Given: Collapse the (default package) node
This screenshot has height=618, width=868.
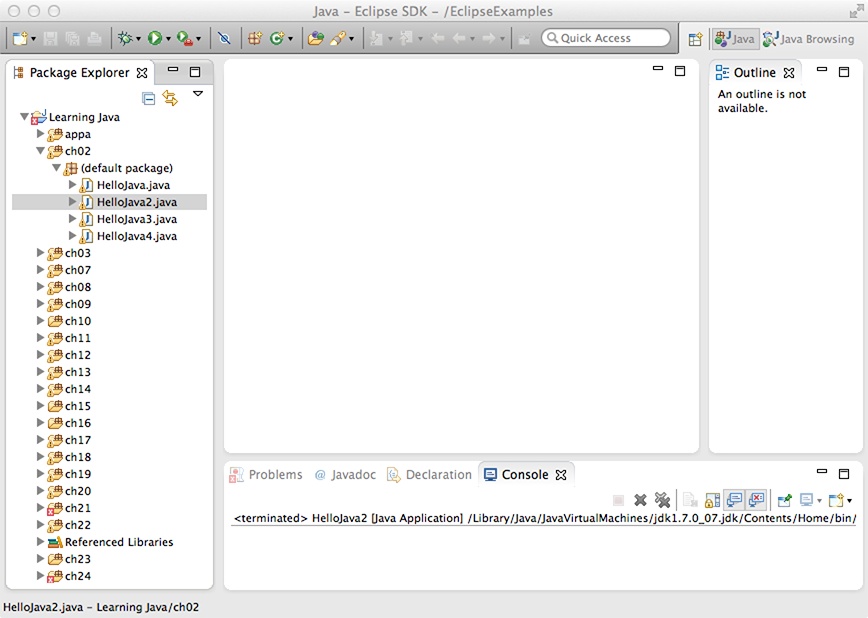Looking at the screenshot, I should coord(56,168).
